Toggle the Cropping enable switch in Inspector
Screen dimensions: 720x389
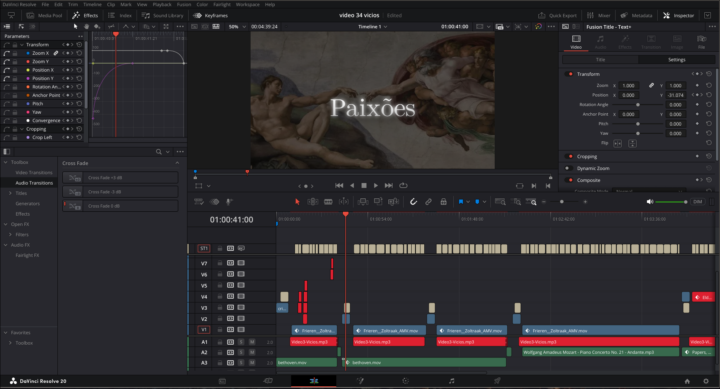point(569,157)
